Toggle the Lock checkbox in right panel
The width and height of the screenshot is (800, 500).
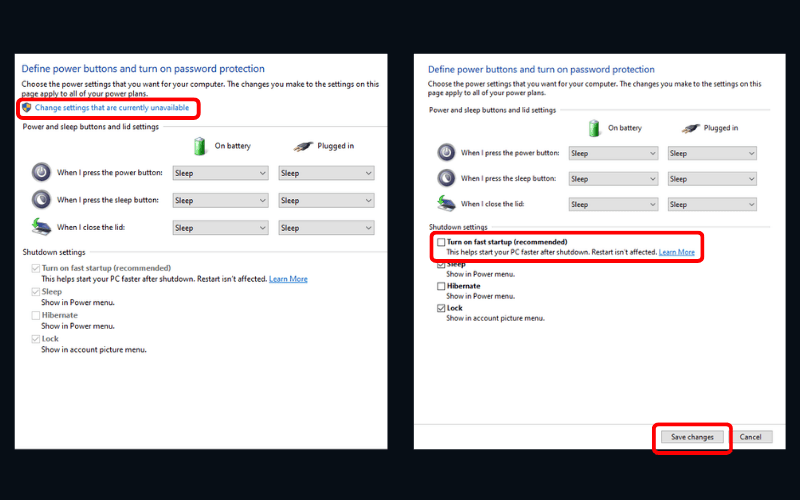point(441,309)
